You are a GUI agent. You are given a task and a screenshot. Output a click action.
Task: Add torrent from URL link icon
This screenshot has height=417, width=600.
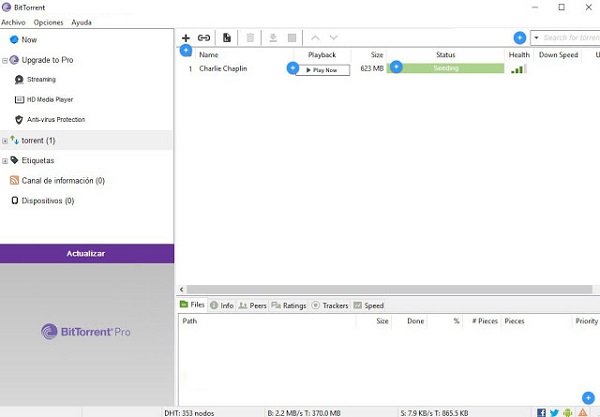[204, 38]
